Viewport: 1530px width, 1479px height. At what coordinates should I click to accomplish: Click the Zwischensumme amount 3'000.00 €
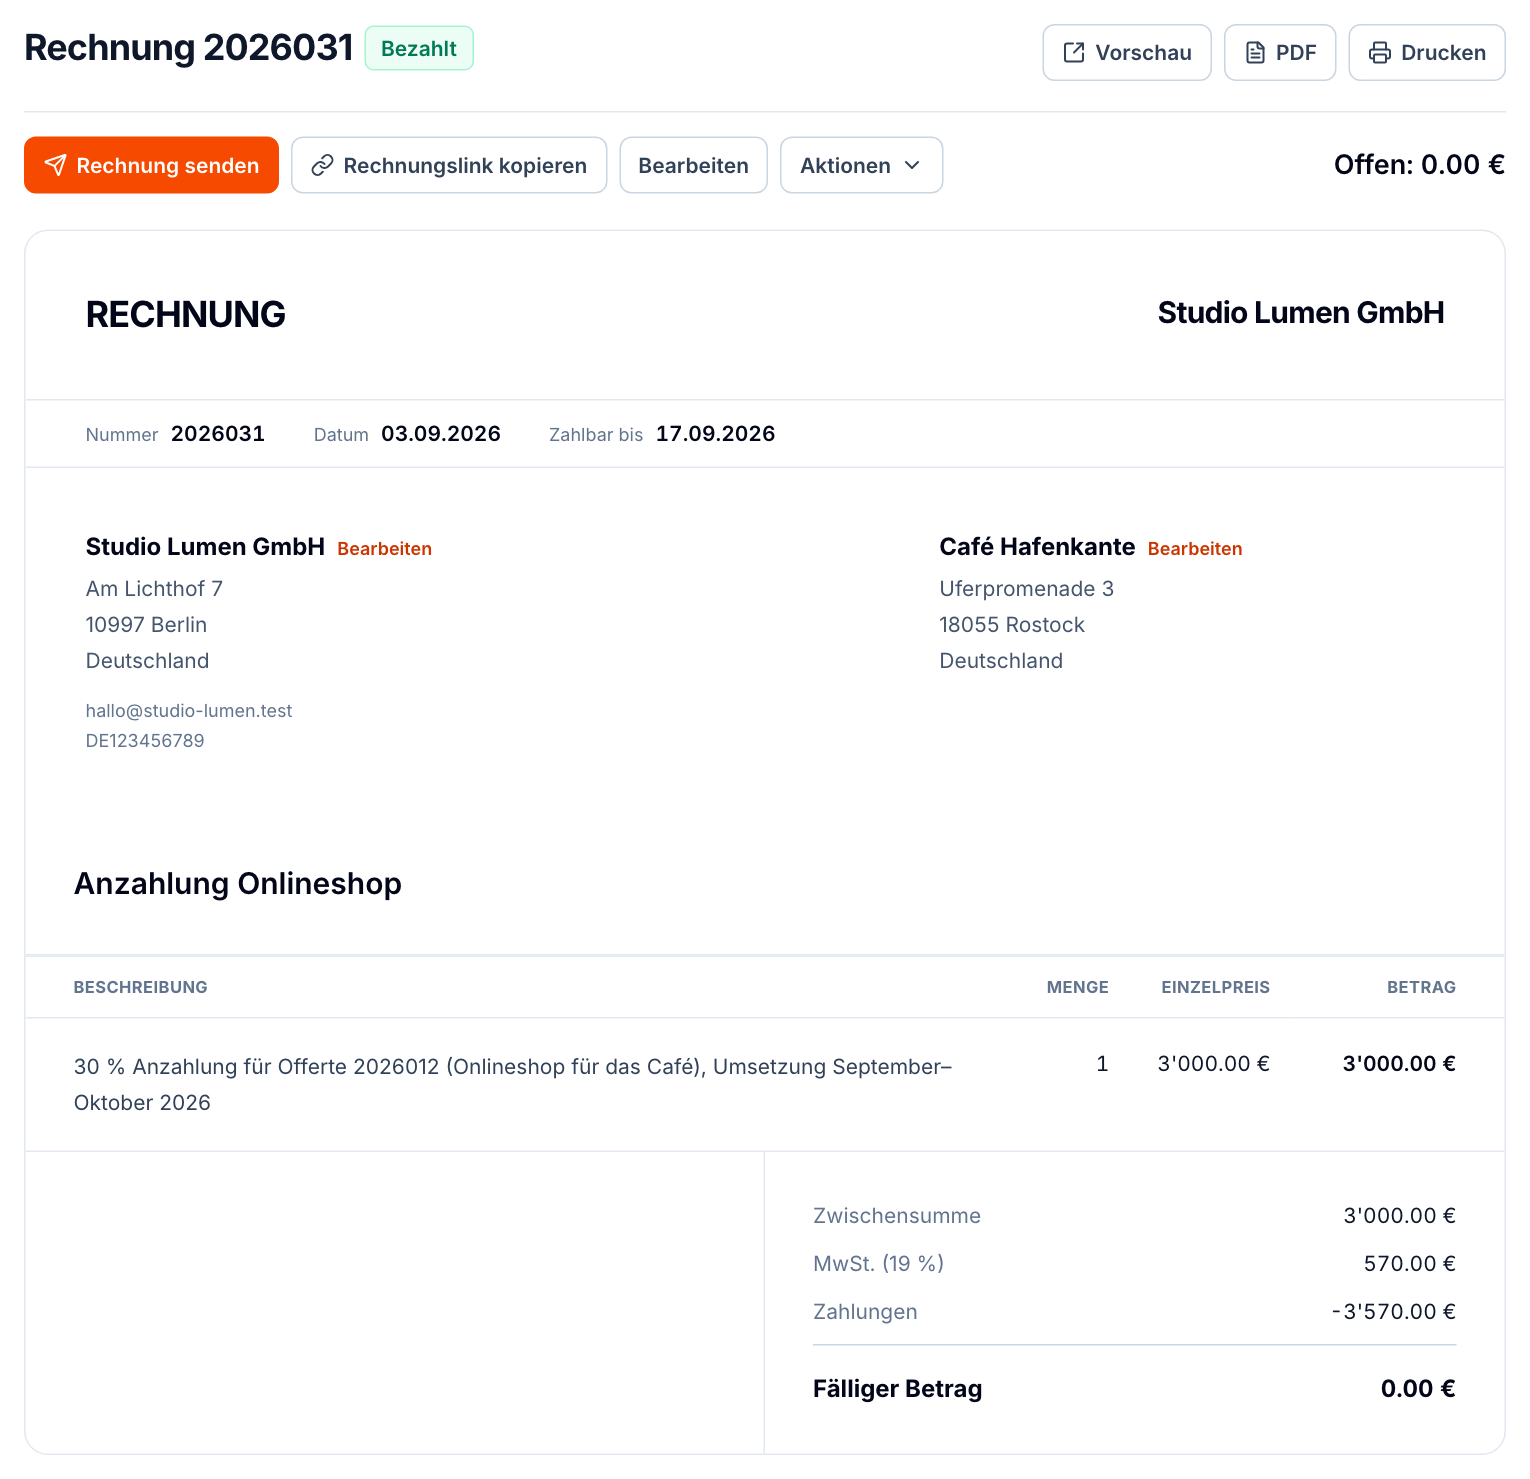(x=1400, y=1216)
